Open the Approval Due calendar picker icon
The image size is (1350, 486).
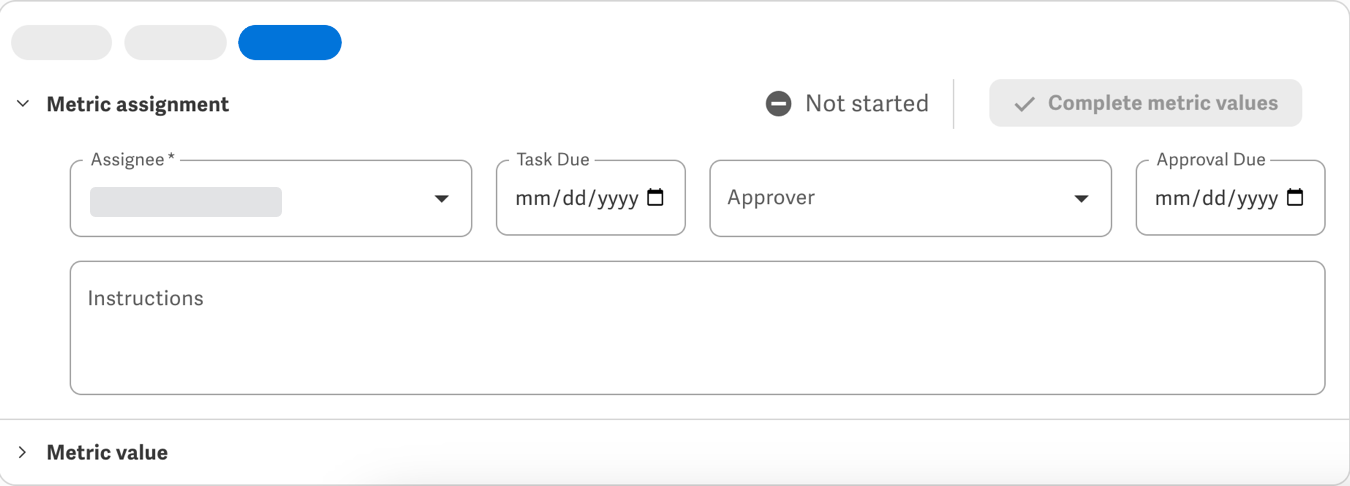(1295, 198)
